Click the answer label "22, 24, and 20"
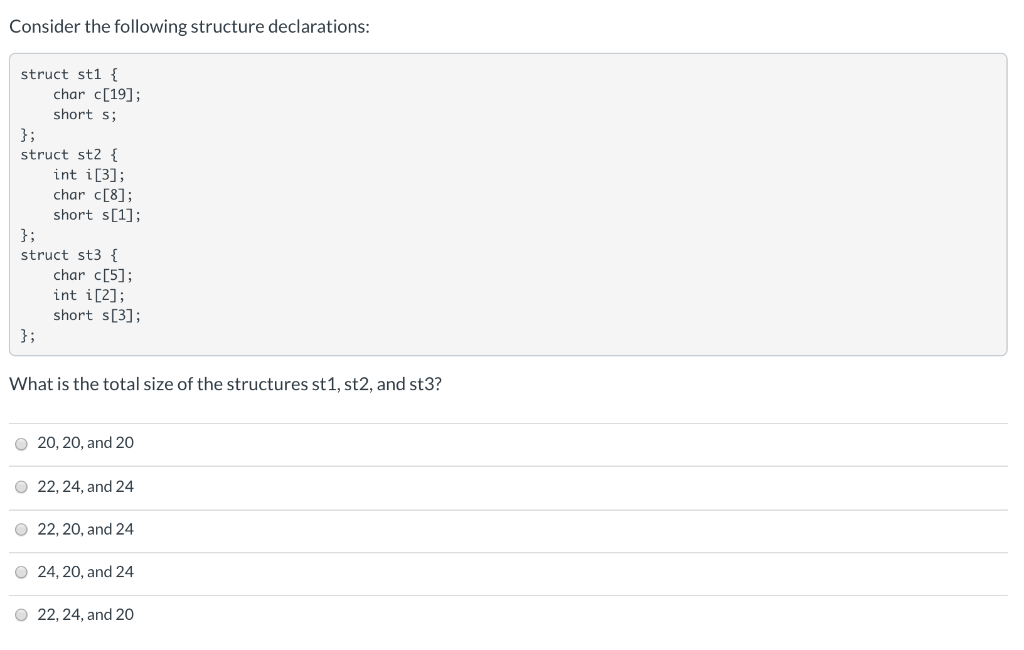The image size is (1024, 650). (x=86, y=615)
